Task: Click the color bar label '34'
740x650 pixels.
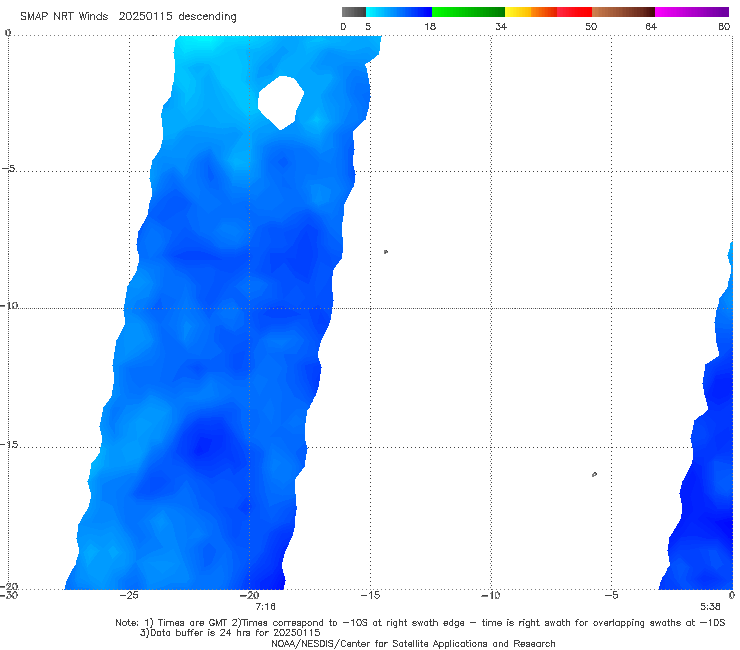Action: 501,26
